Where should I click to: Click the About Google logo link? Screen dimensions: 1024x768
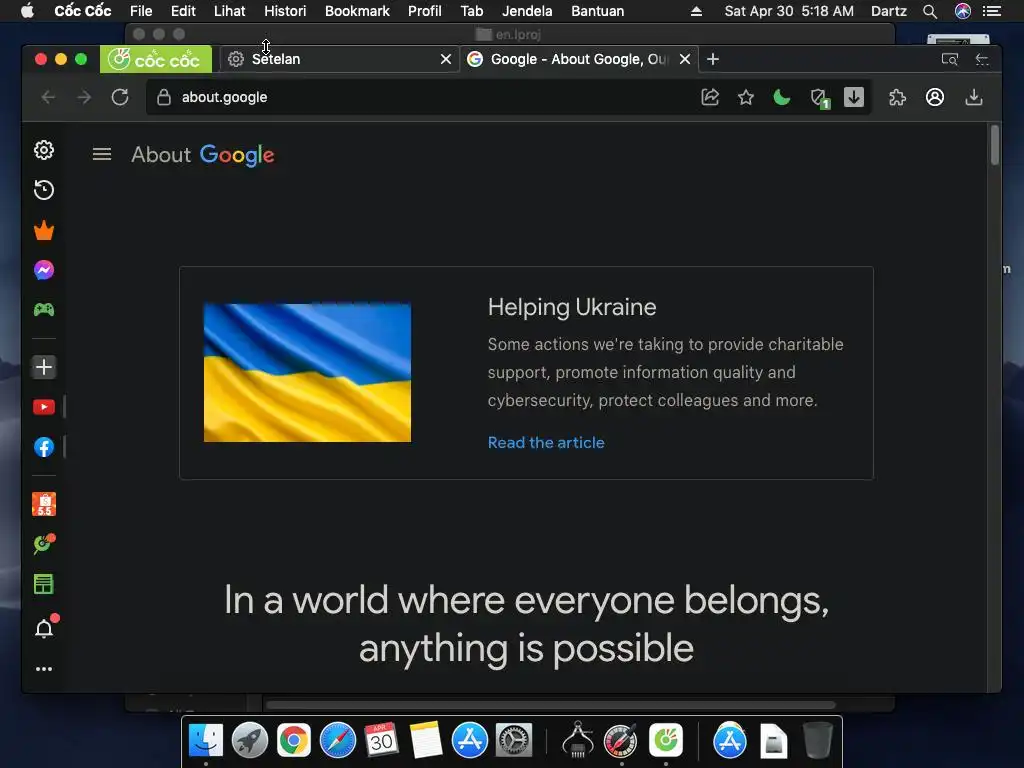coord(203,155)
